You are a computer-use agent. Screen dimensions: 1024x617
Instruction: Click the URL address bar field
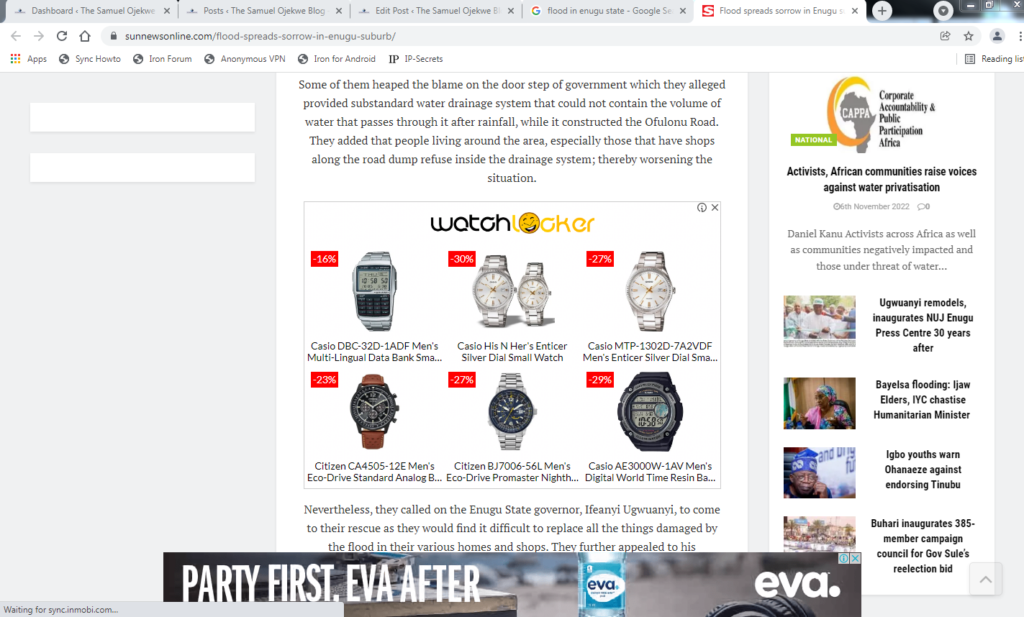(522, 36)
